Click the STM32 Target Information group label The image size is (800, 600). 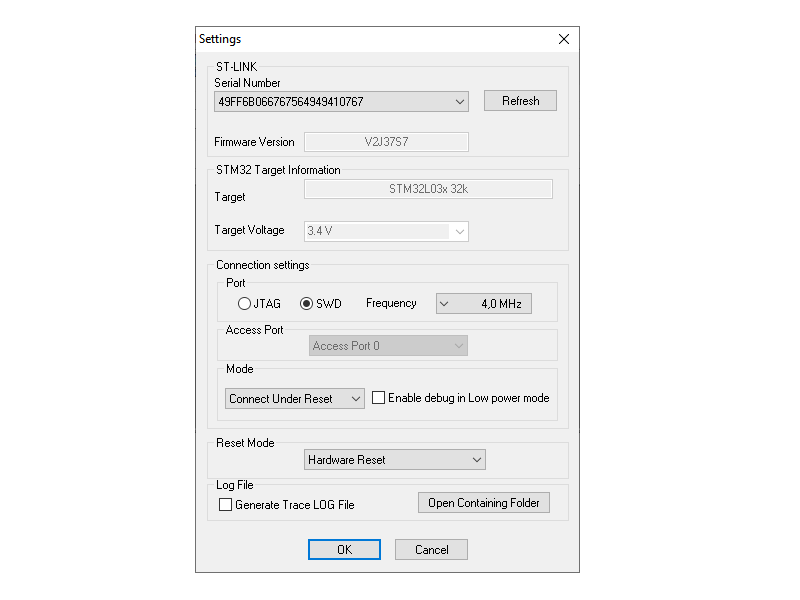(x=278, y=170)
